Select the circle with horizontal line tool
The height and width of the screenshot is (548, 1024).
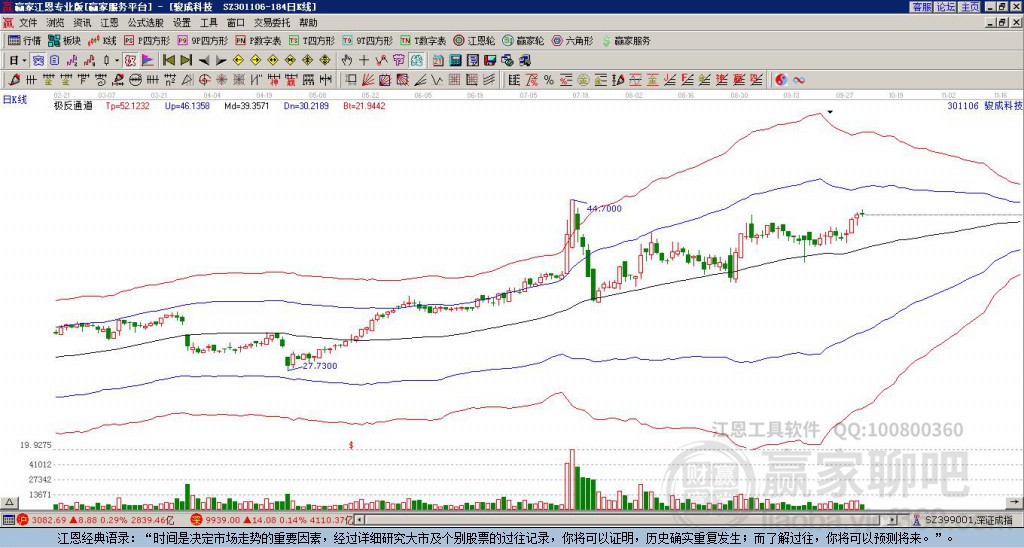point(135,80)
